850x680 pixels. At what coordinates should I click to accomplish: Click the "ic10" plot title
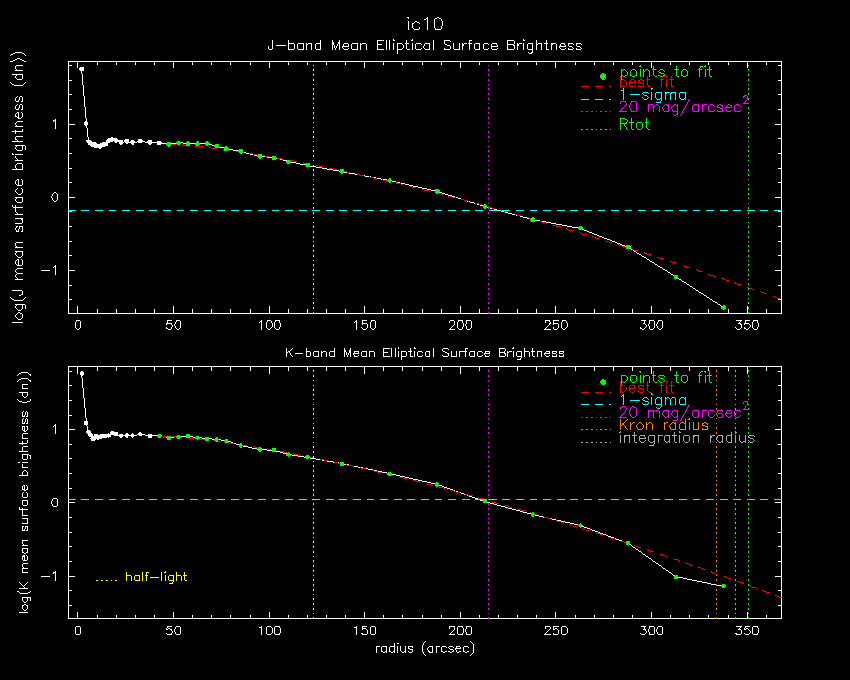(x=424, y=24)
